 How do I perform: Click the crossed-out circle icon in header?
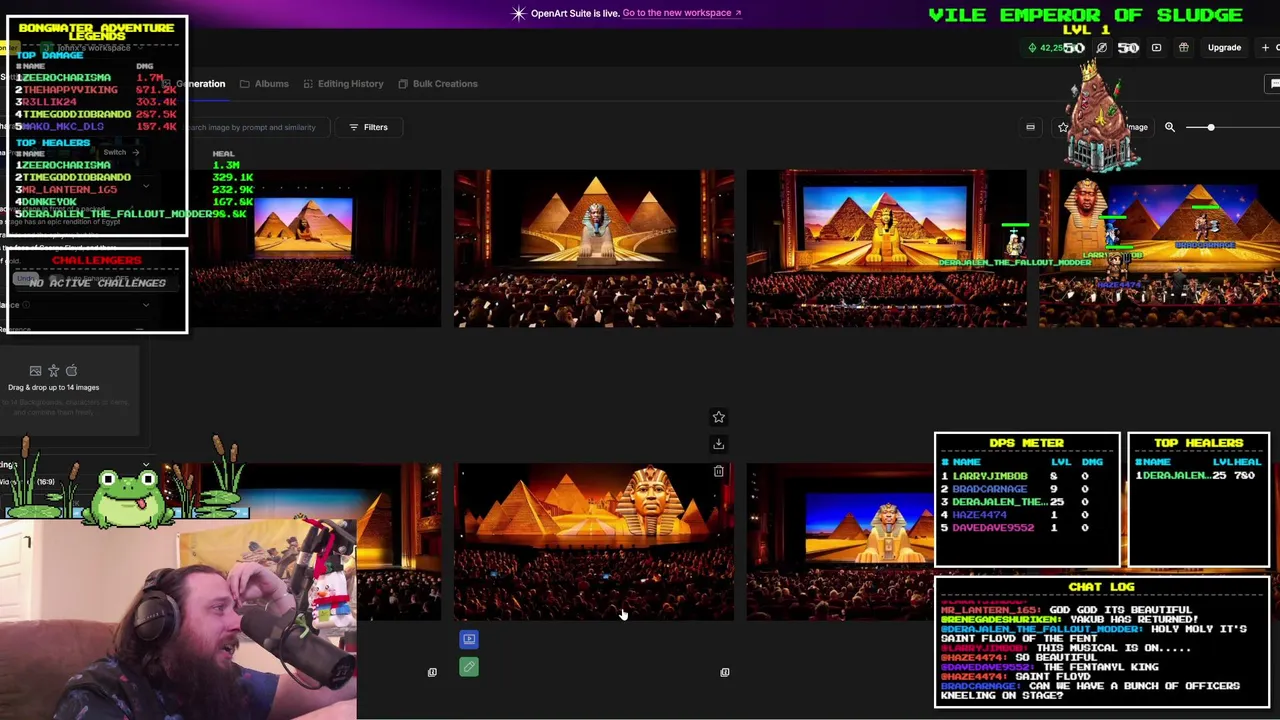(1101, 47)
